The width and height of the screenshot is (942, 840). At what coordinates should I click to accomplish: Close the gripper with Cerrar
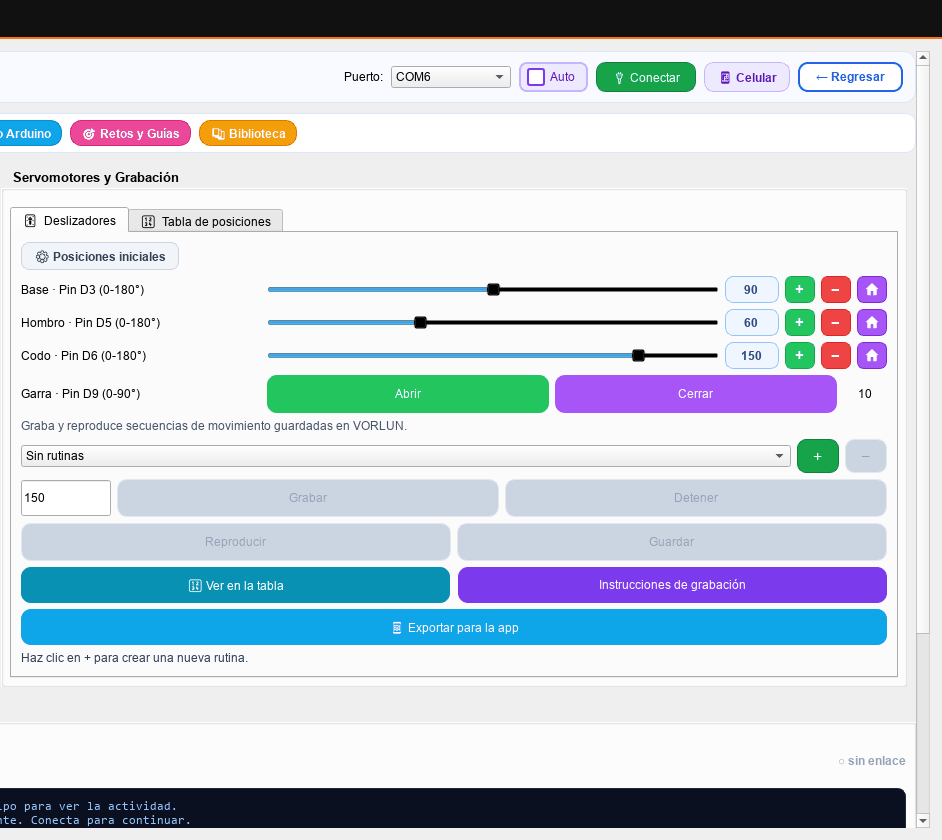point(696,394)
